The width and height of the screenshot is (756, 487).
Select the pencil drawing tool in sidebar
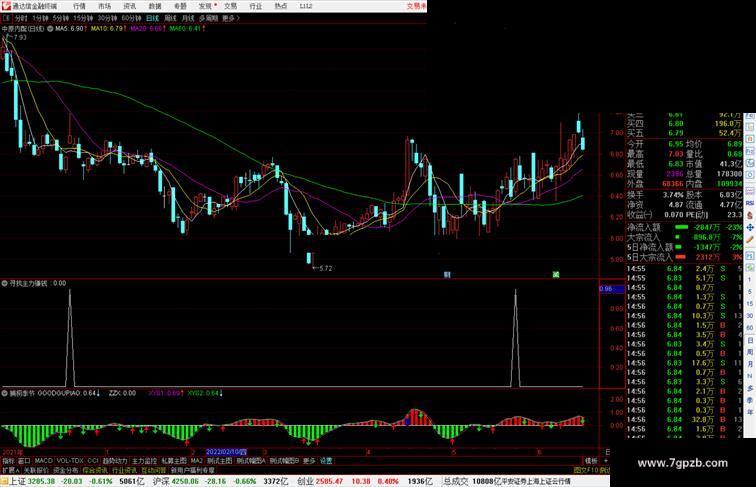tap(750, 240)
